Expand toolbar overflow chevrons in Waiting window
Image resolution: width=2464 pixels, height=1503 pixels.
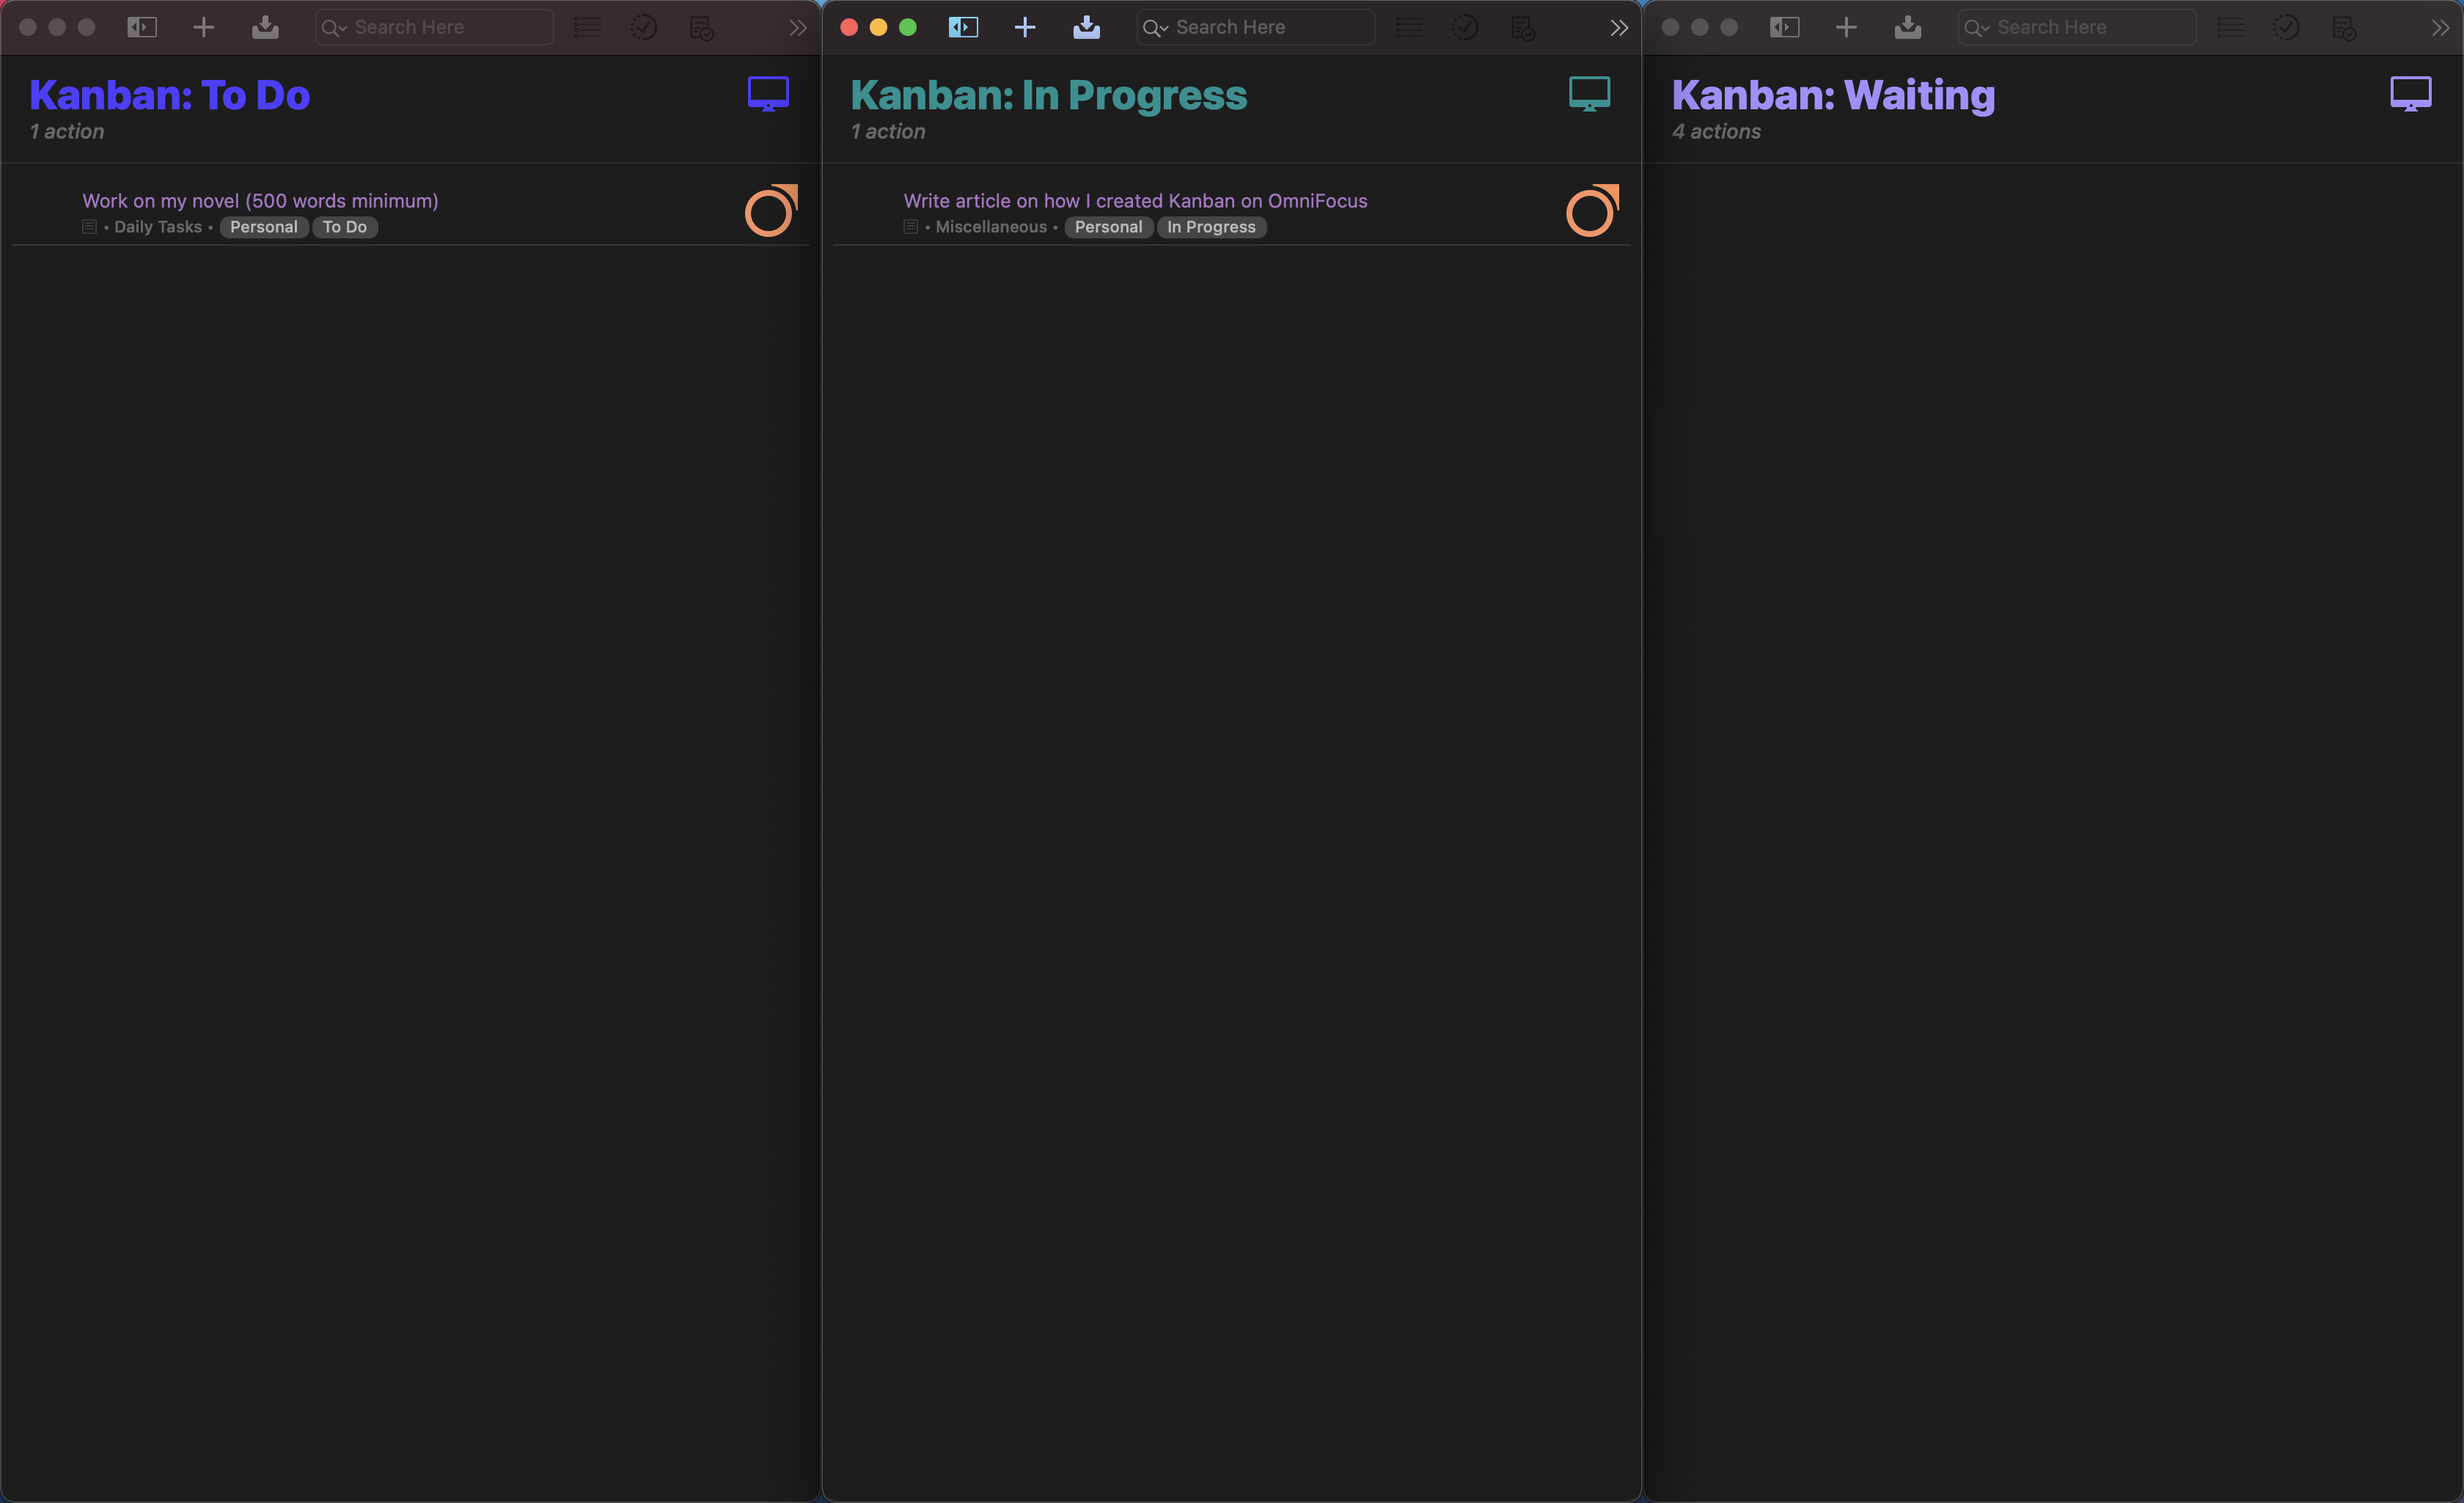(2441, 28)
